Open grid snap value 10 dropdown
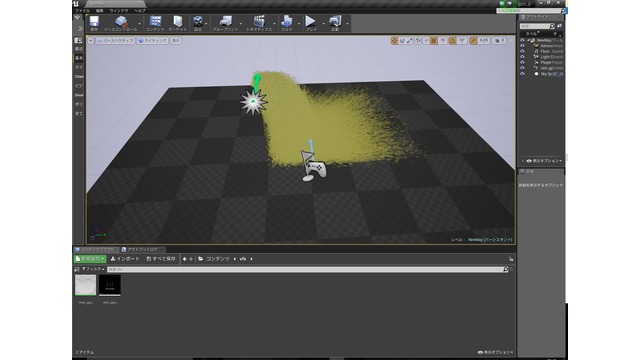The height and width of the screenshot is (360, 640). coord(443,40)
